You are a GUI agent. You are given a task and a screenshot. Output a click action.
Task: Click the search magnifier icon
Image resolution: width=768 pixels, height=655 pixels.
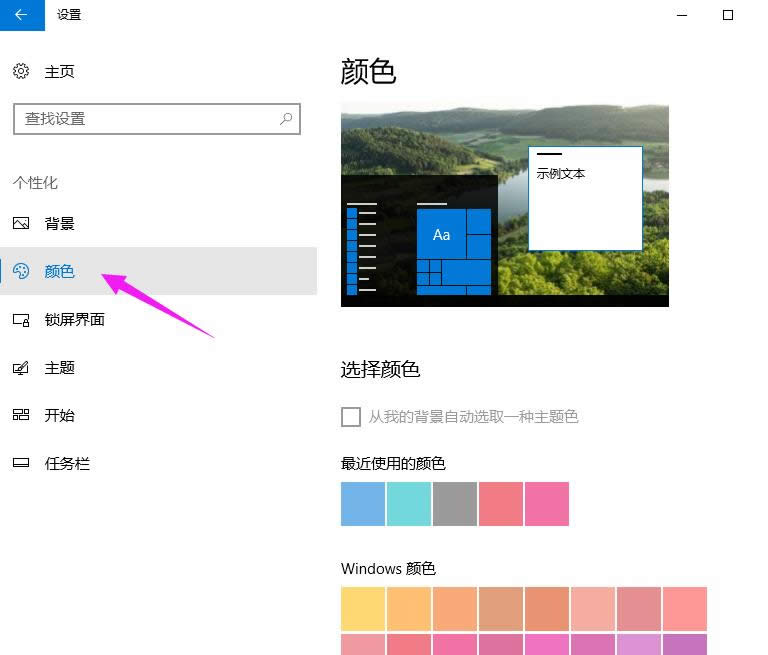(x=286, y=119)
